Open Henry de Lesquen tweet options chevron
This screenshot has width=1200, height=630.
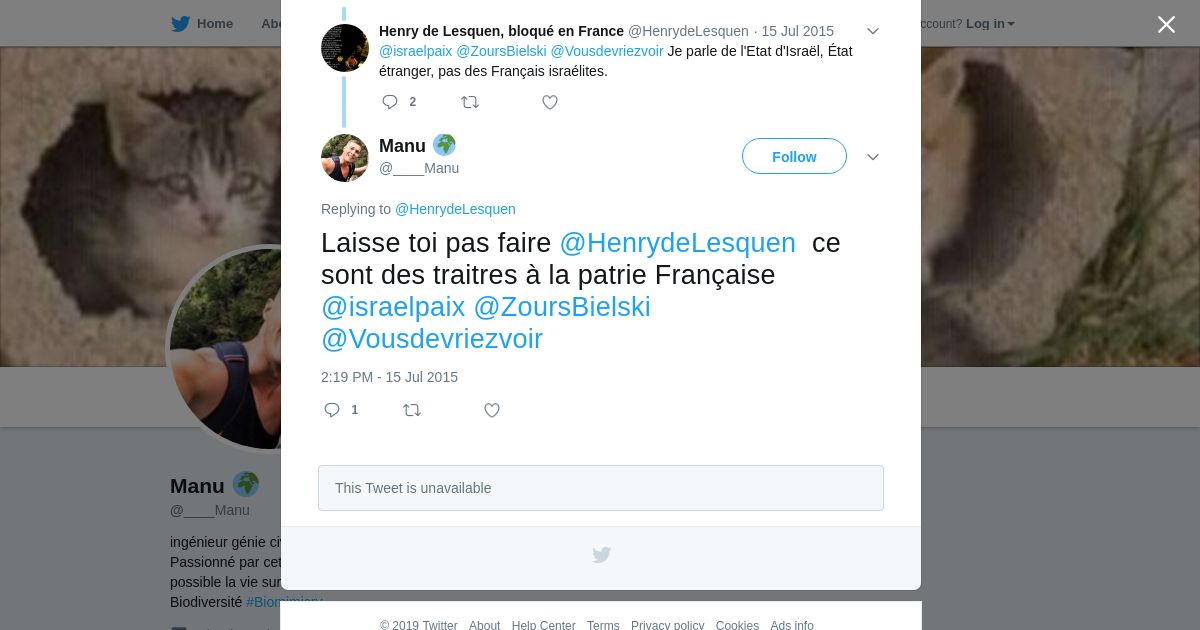[x=872, y=31]
